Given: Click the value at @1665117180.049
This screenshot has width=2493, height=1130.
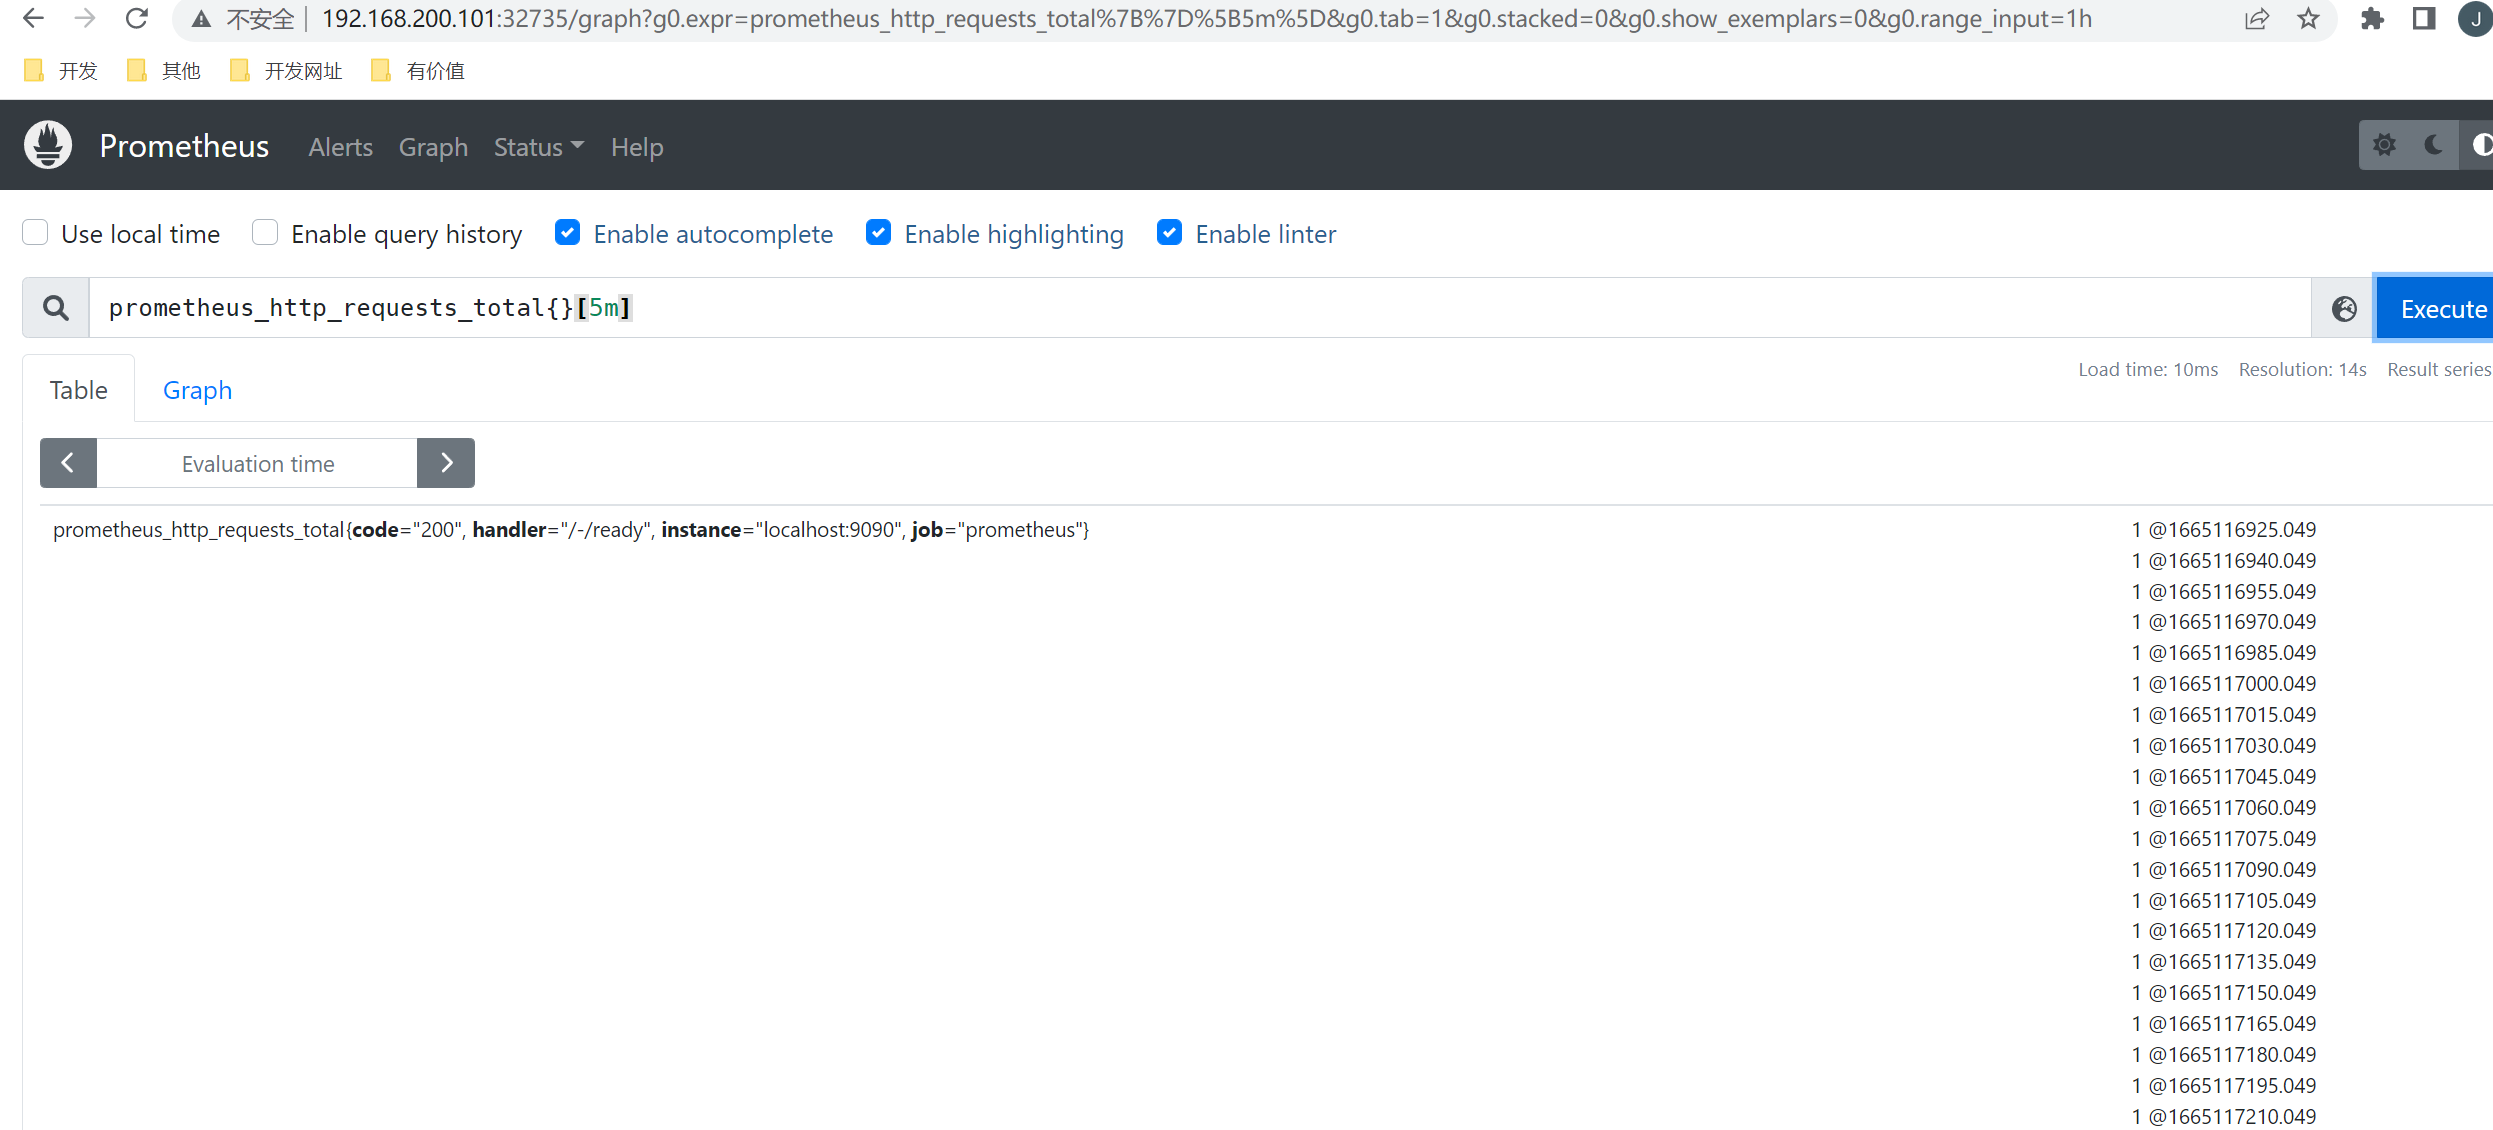Looking at the screenshot, I should tap(2223, 1055).
